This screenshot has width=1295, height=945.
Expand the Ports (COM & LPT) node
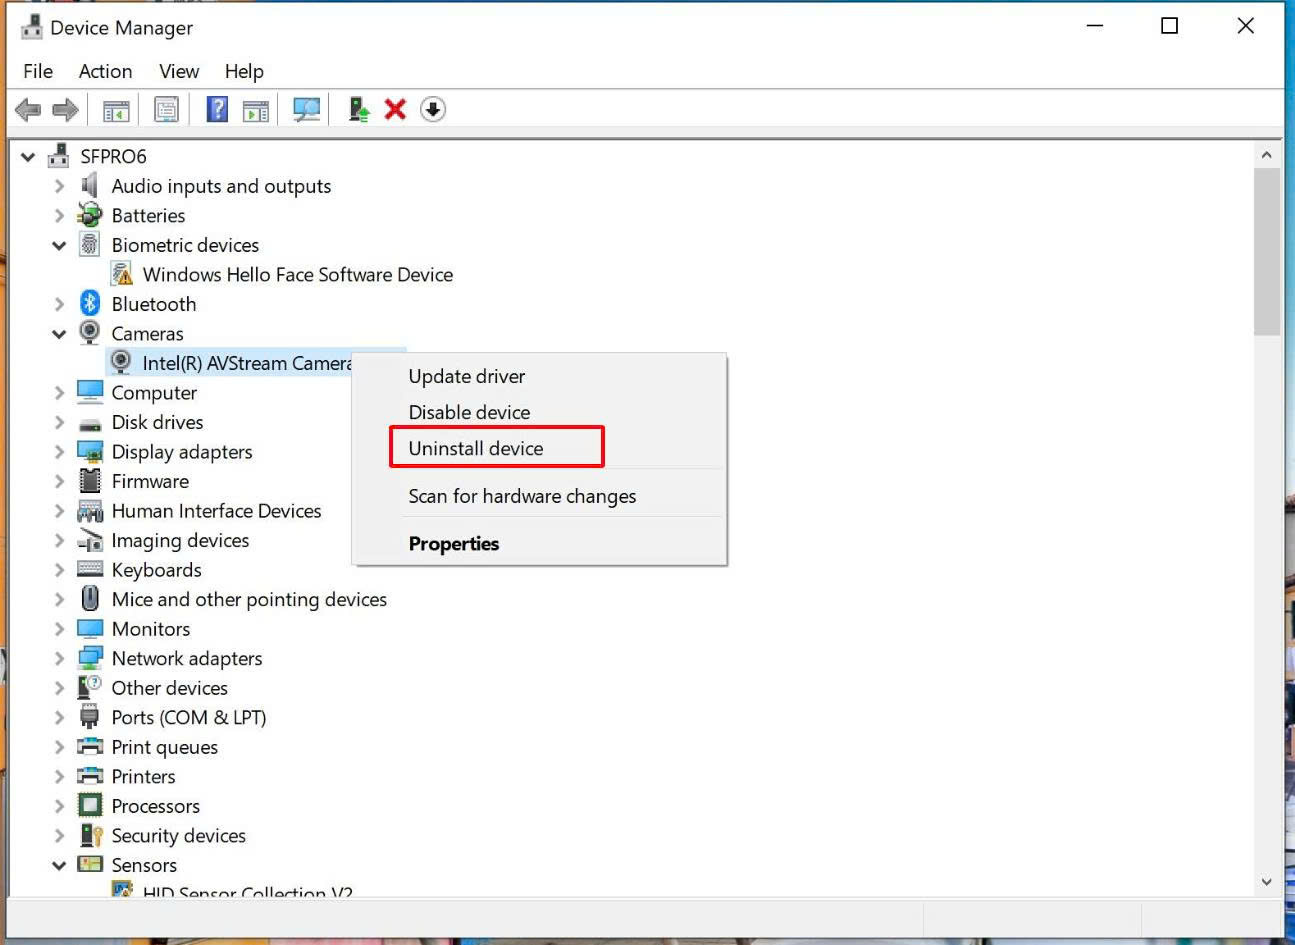pos(59,717)
